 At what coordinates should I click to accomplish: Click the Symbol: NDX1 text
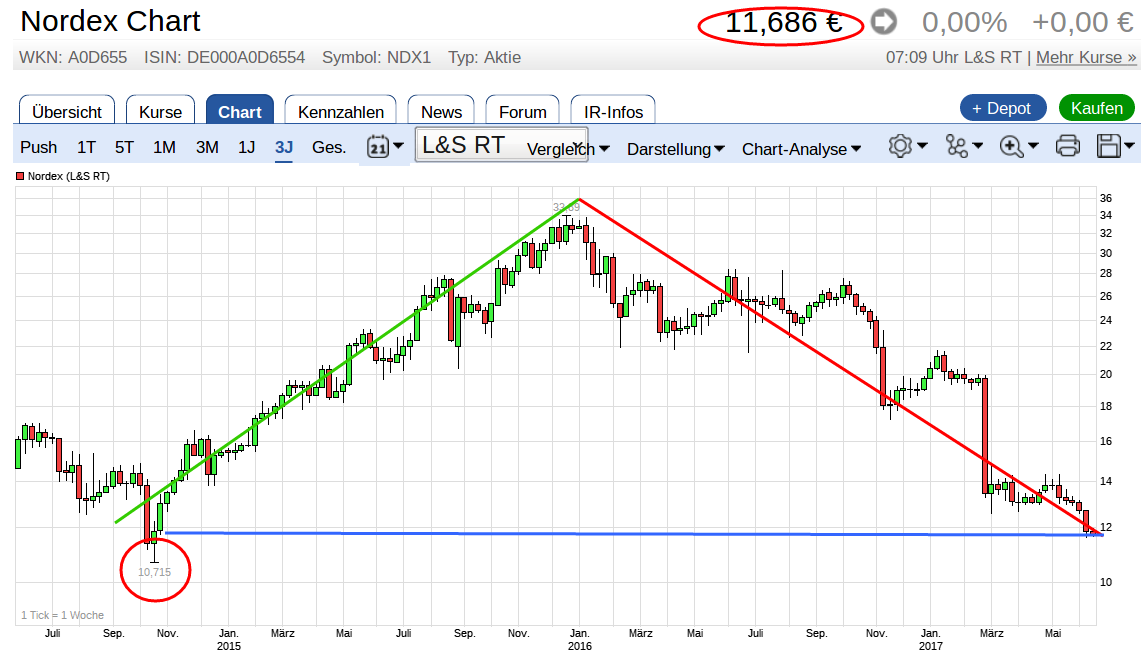pyautogui.click(x=376, y=57)
